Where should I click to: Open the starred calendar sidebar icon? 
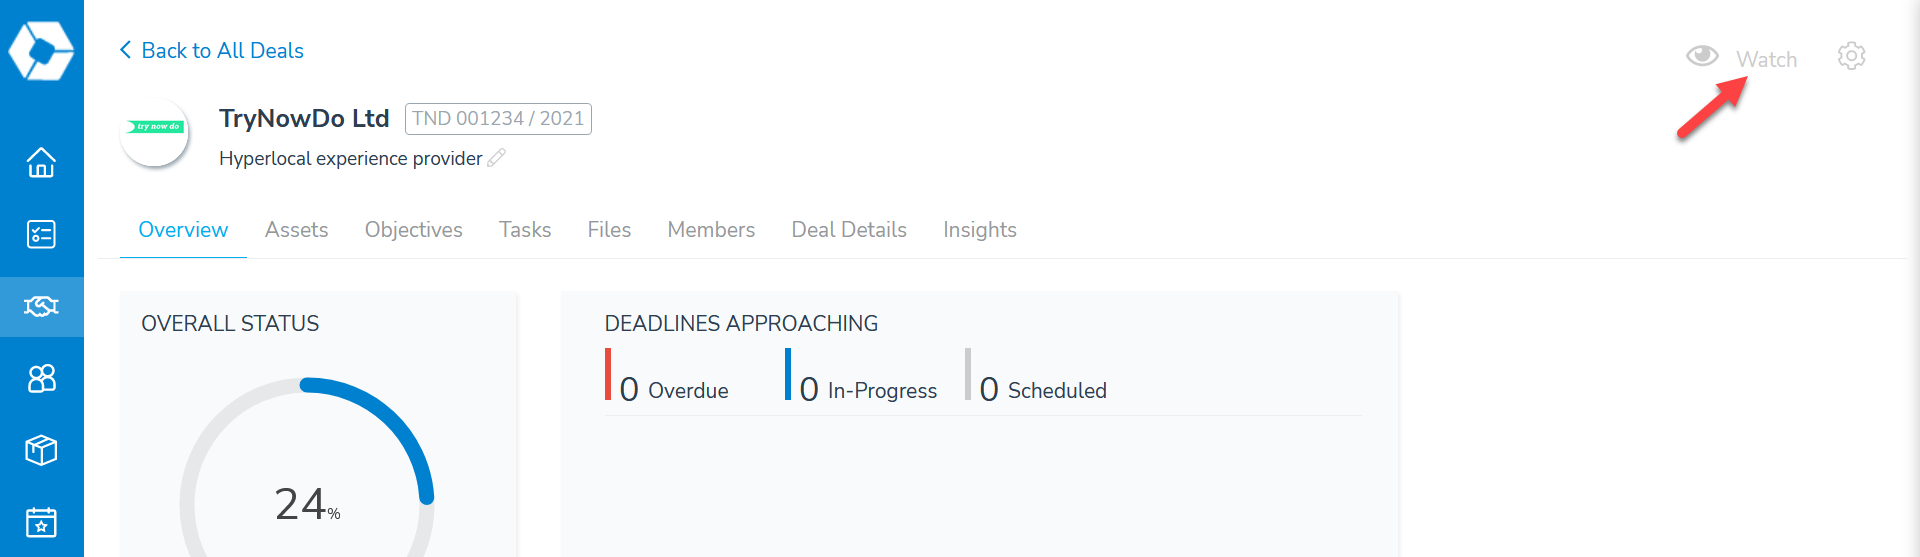(41, 522)
